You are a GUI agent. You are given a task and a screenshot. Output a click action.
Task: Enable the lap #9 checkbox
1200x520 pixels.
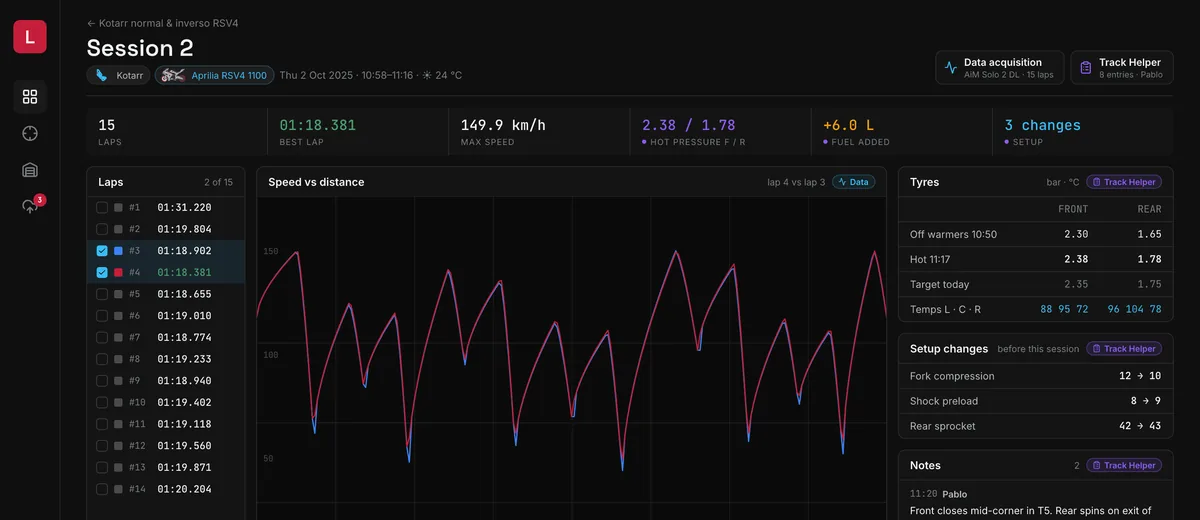102,381
